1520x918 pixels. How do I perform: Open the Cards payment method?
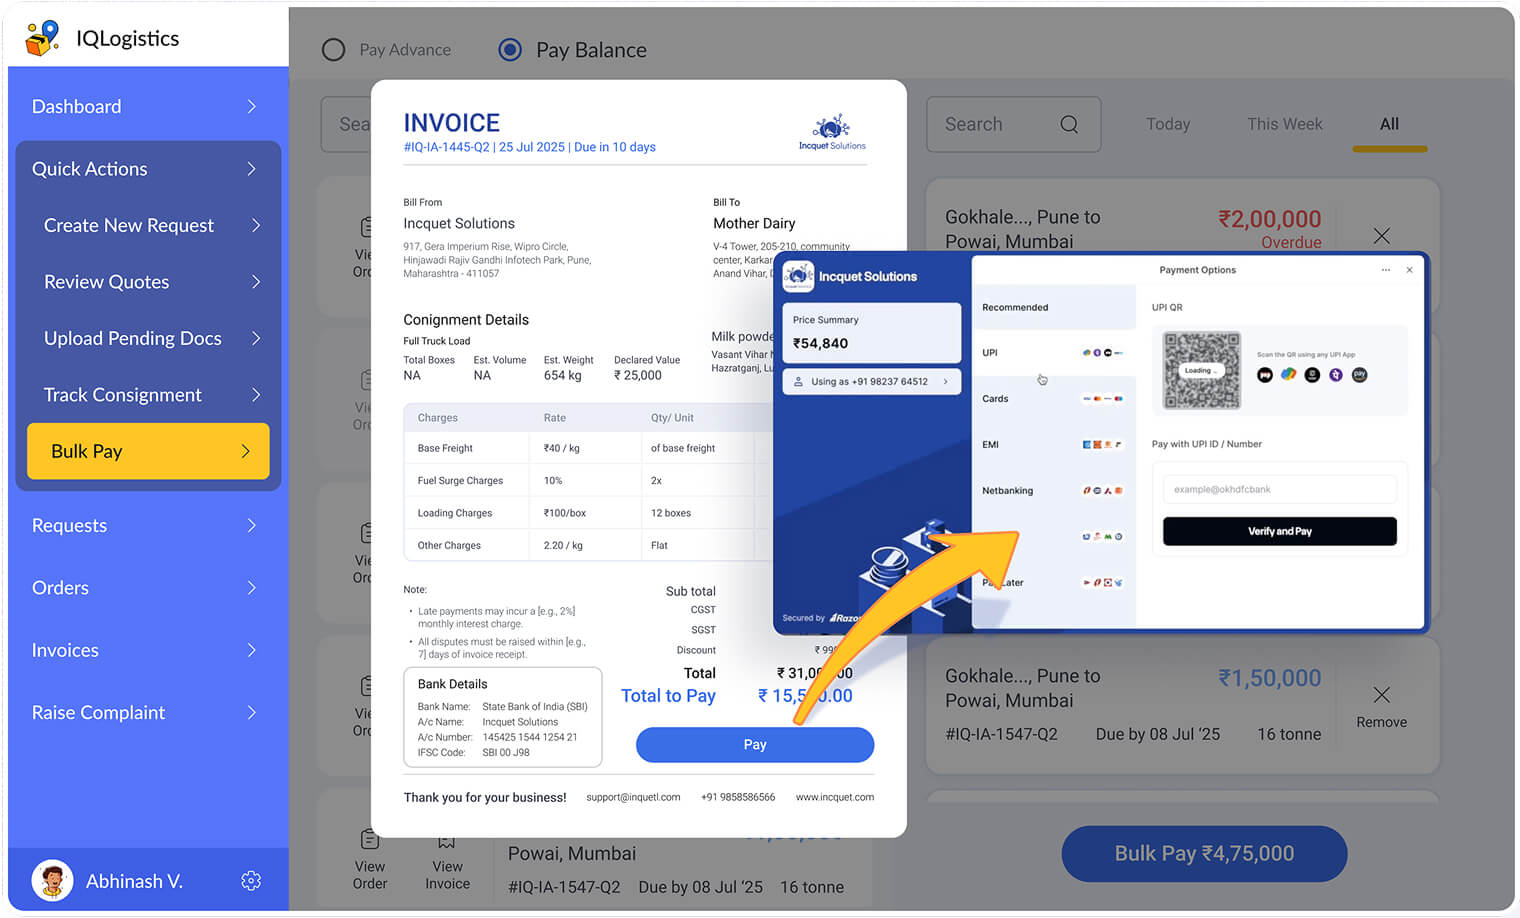(1053, 398)
